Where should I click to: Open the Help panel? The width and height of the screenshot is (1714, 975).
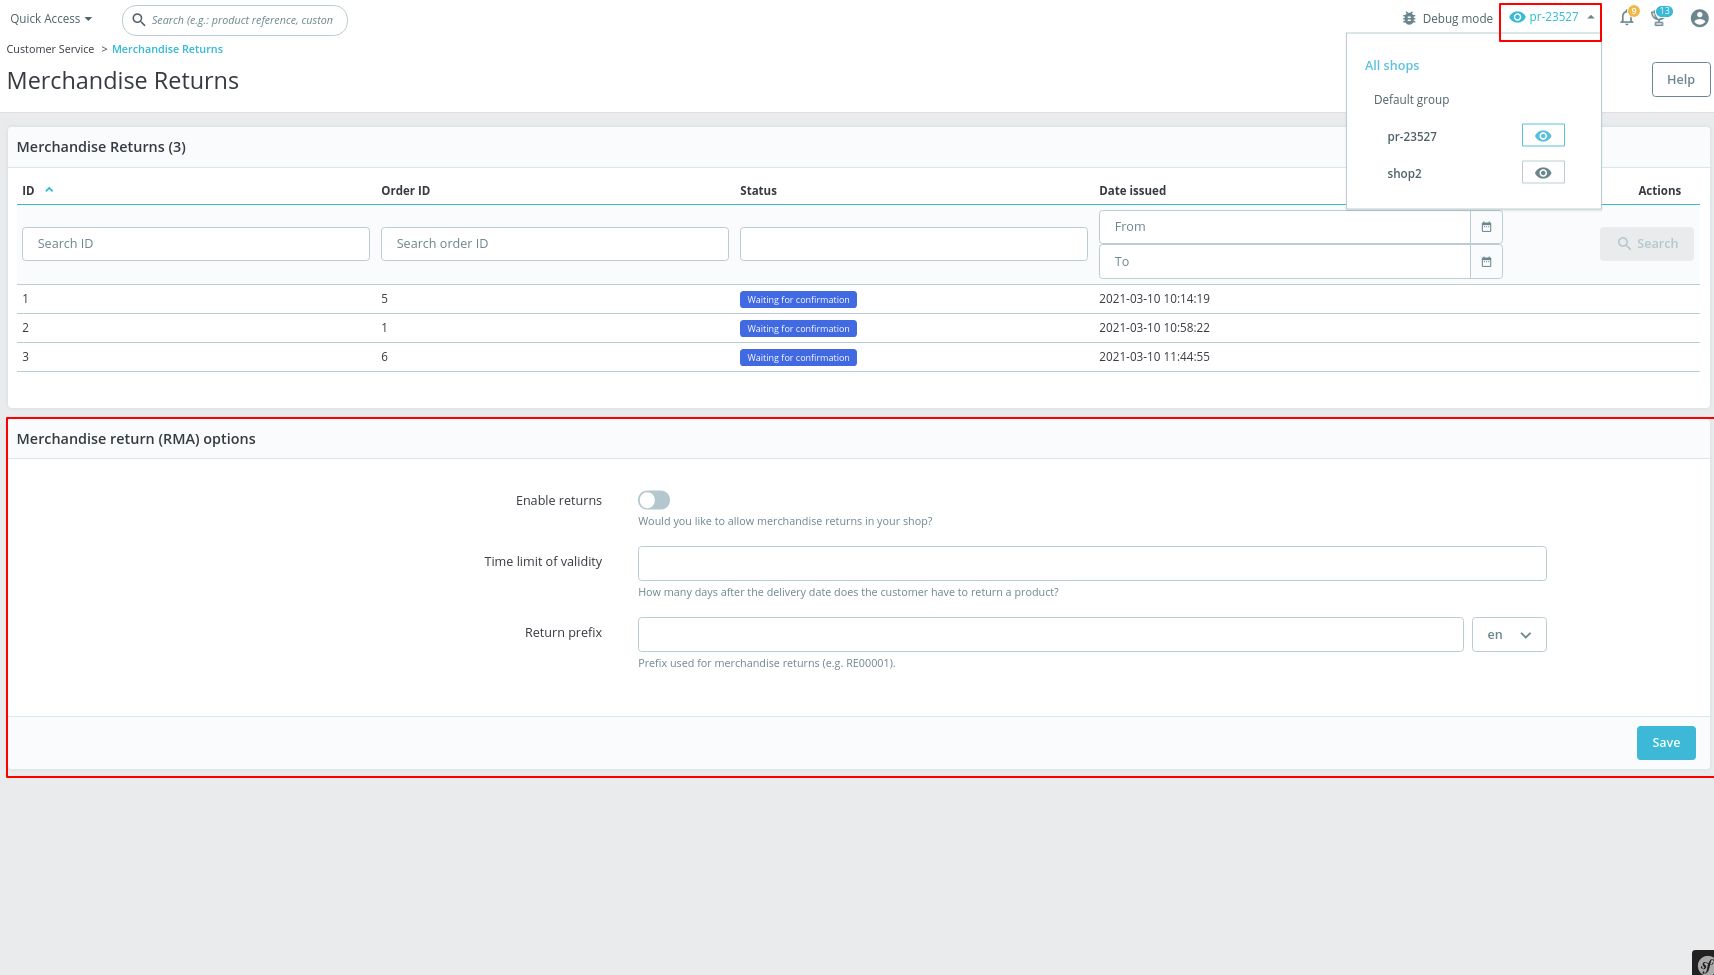1680,79
